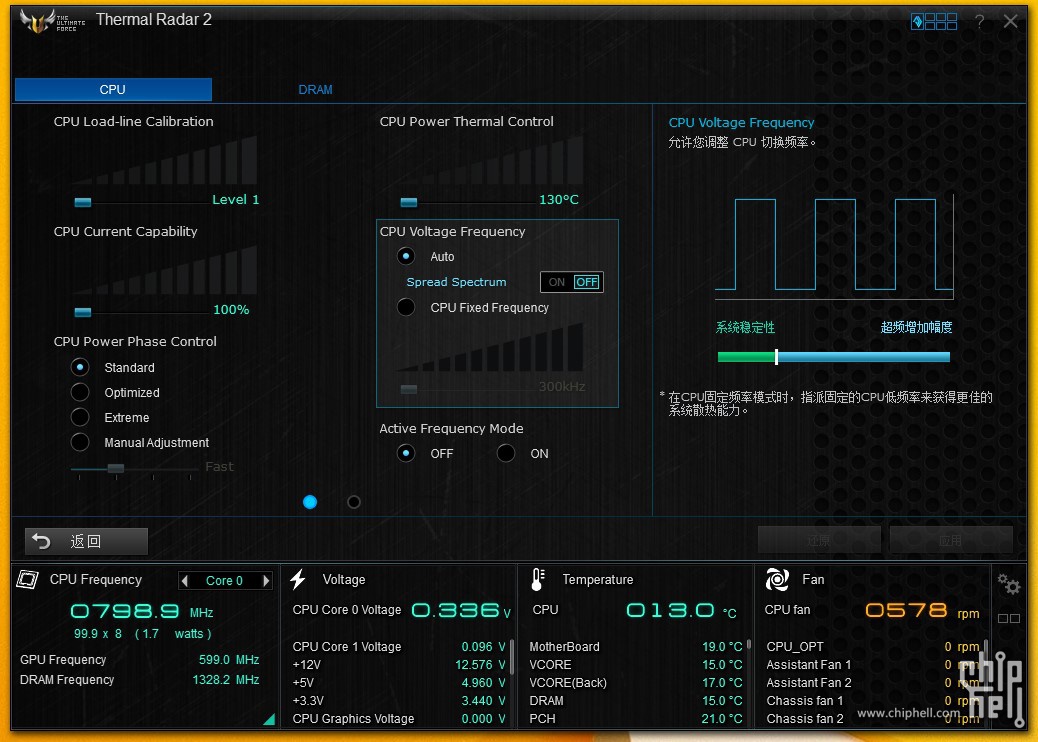Click the Fan list scrollbar
This screenshot has width=1038, height=742.
(x=986, y=655)
